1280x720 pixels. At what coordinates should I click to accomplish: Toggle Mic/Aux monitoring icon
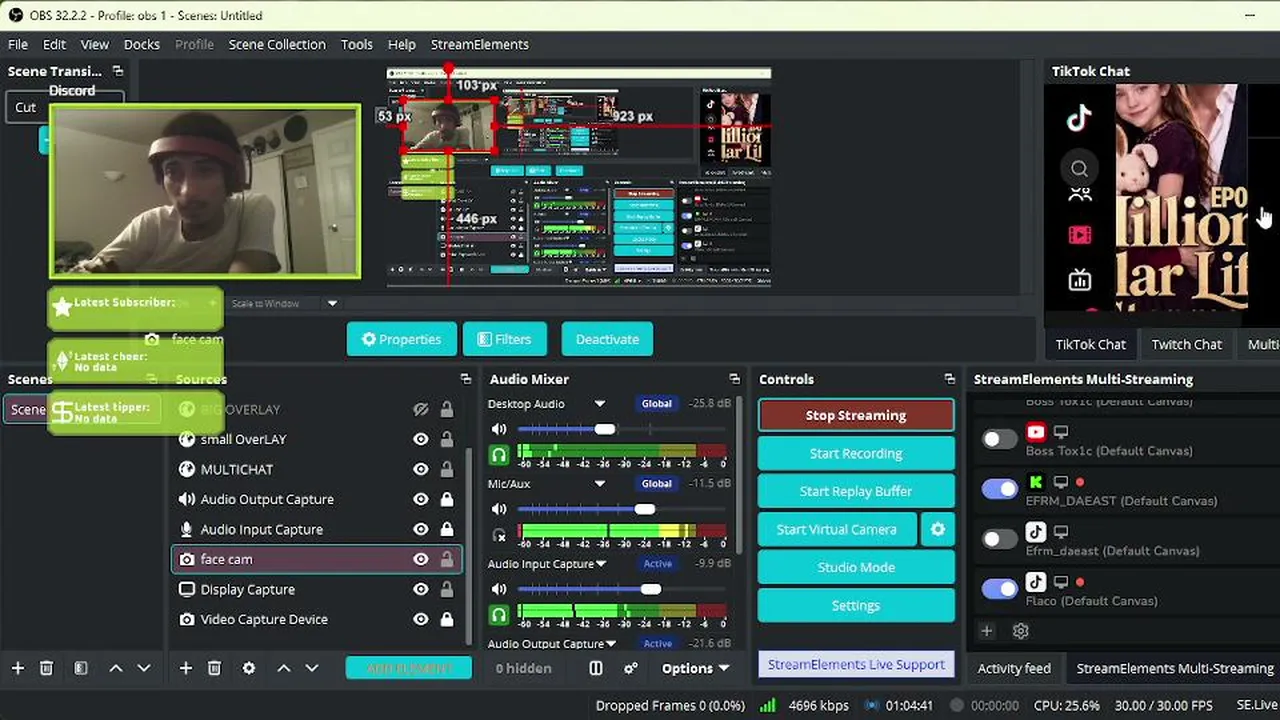499,535
